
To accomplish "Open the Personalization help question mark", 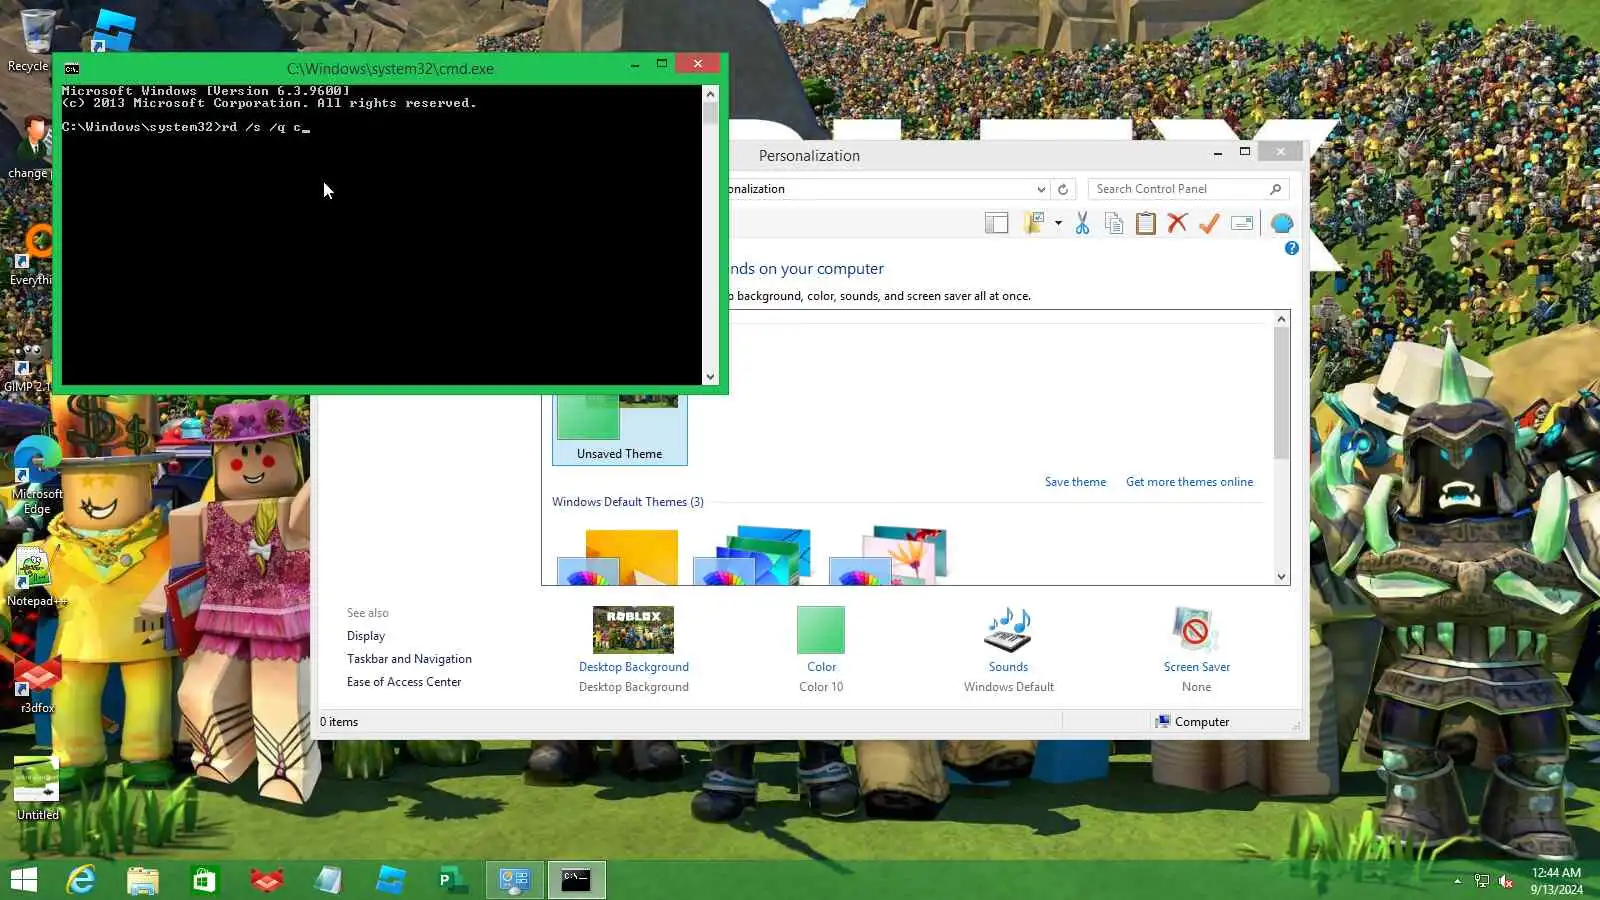I will click(x=1291, y=248).
